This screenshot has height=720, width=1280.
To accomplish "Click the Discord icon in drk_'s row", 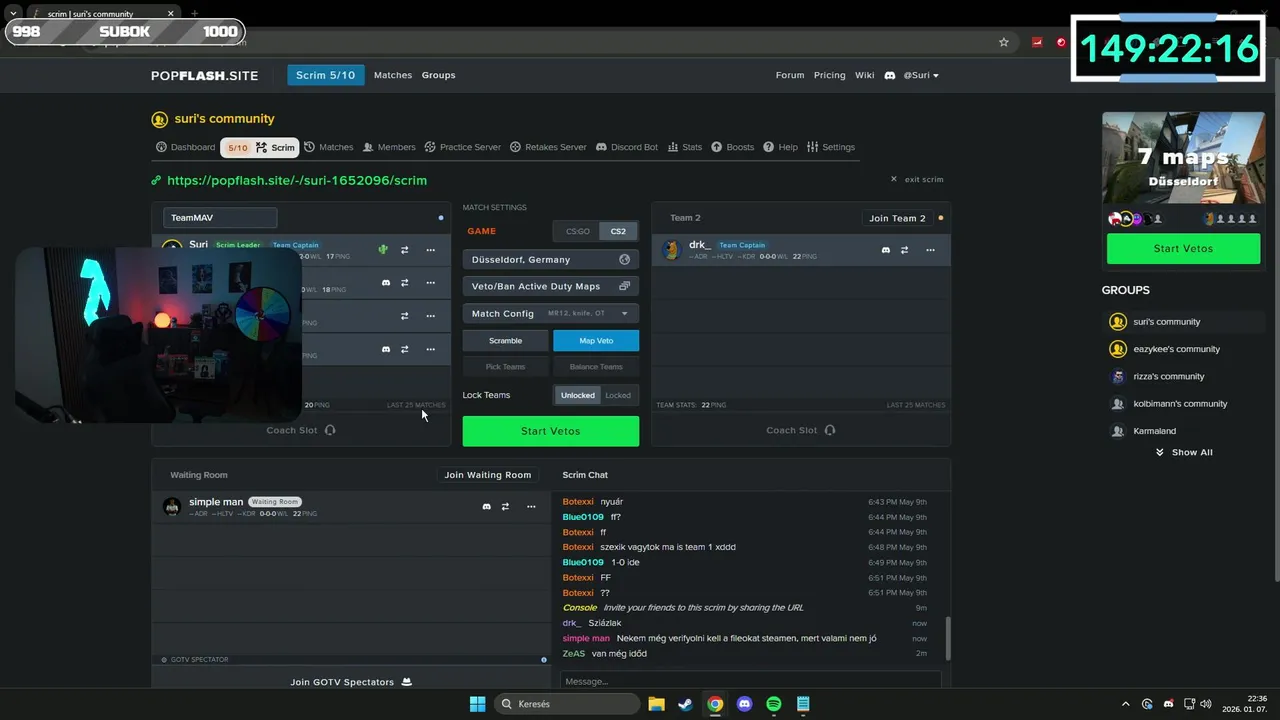I will (x=885, y=250).
